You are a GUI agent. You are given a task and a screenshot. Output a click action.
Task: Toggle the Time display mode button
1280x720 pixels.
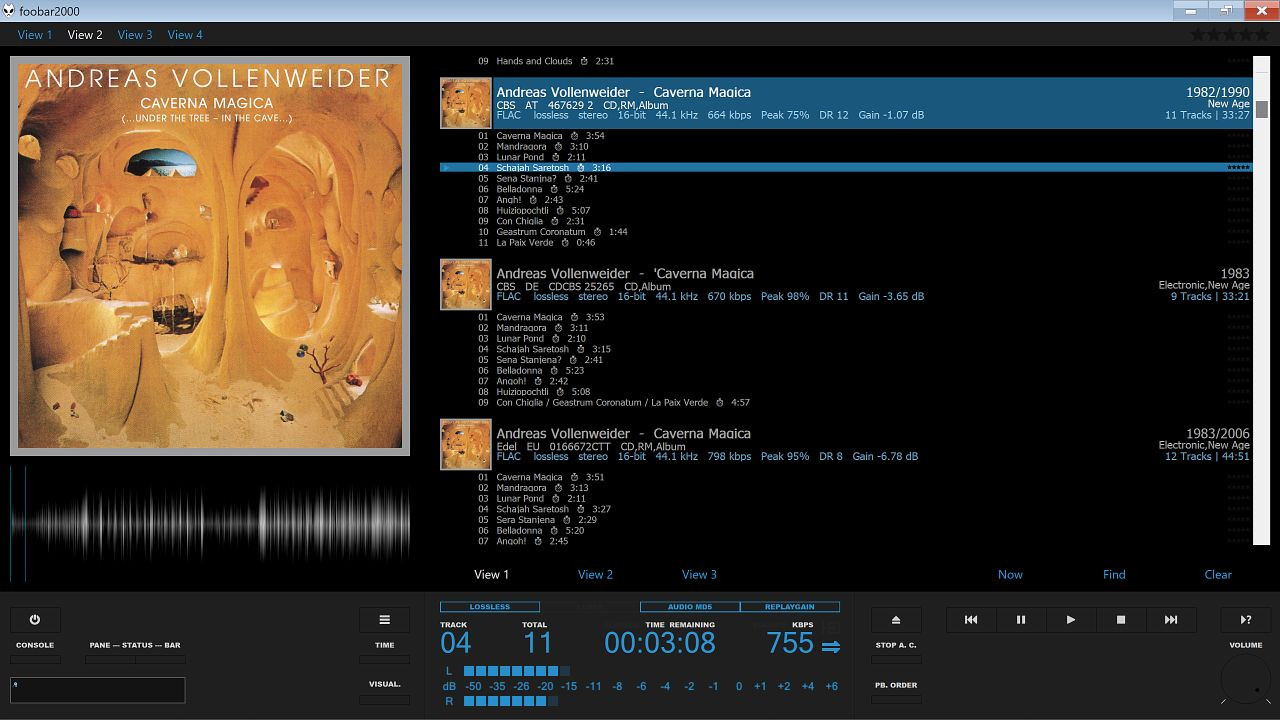pyautogui.click(x=384, y=659)
